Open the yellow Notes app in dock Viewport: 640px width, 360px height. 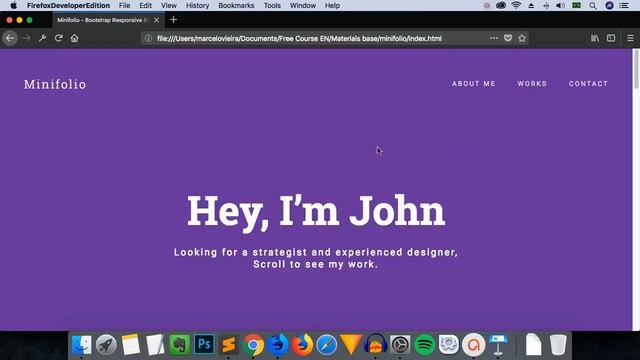coord(131,345)
